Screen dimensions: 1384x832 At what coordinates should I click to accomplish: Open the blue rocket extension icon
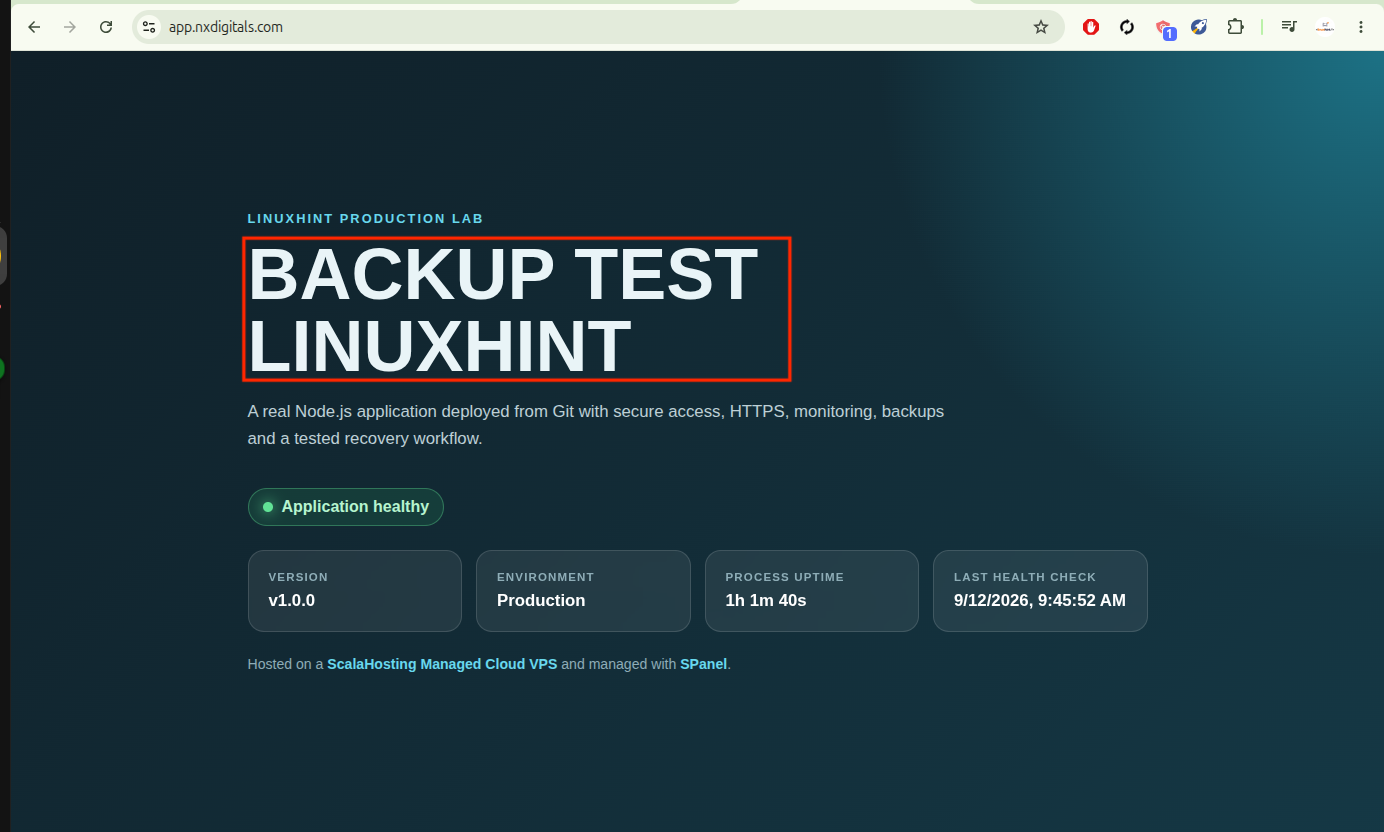click(1199, 27)
